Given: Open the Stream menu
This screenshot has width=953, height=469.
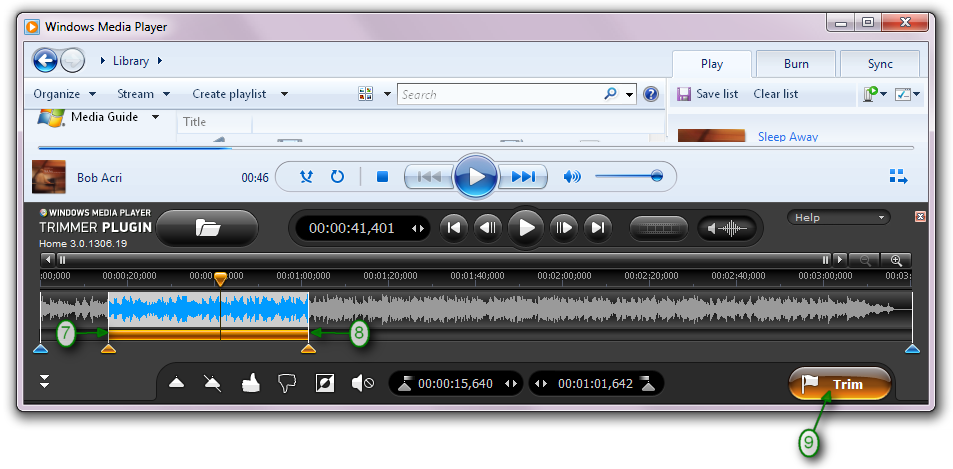Looking at the screenshot, I should click(143, 94).
